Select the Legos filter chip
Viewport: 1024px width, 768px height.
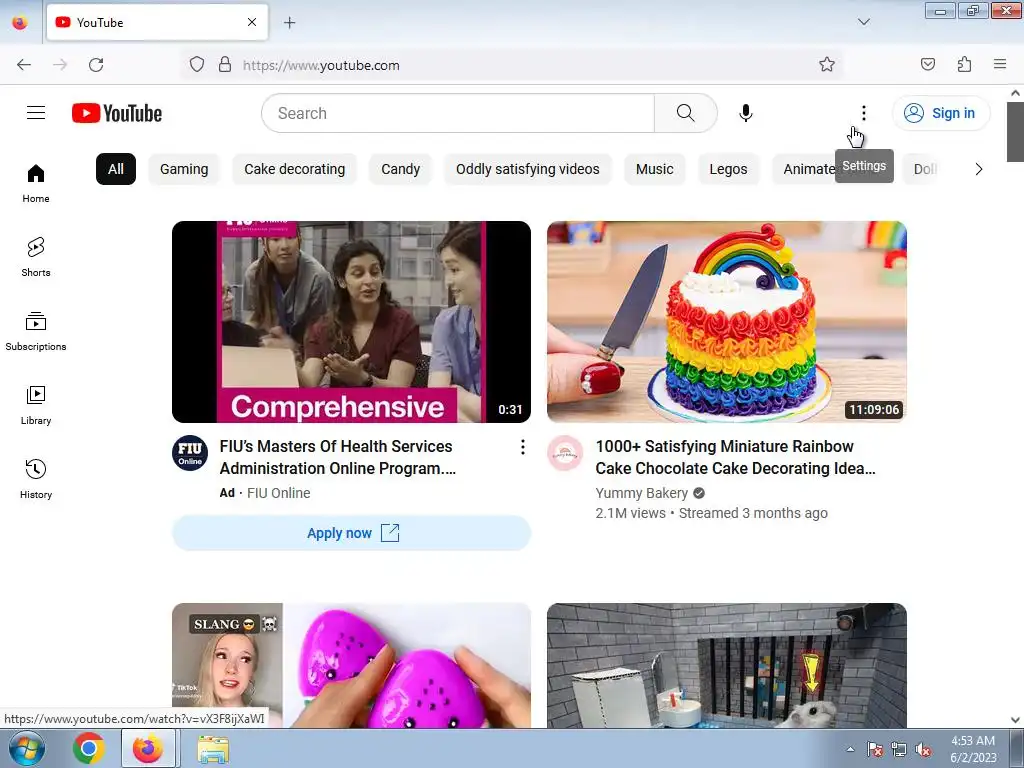tap(728, 169)
